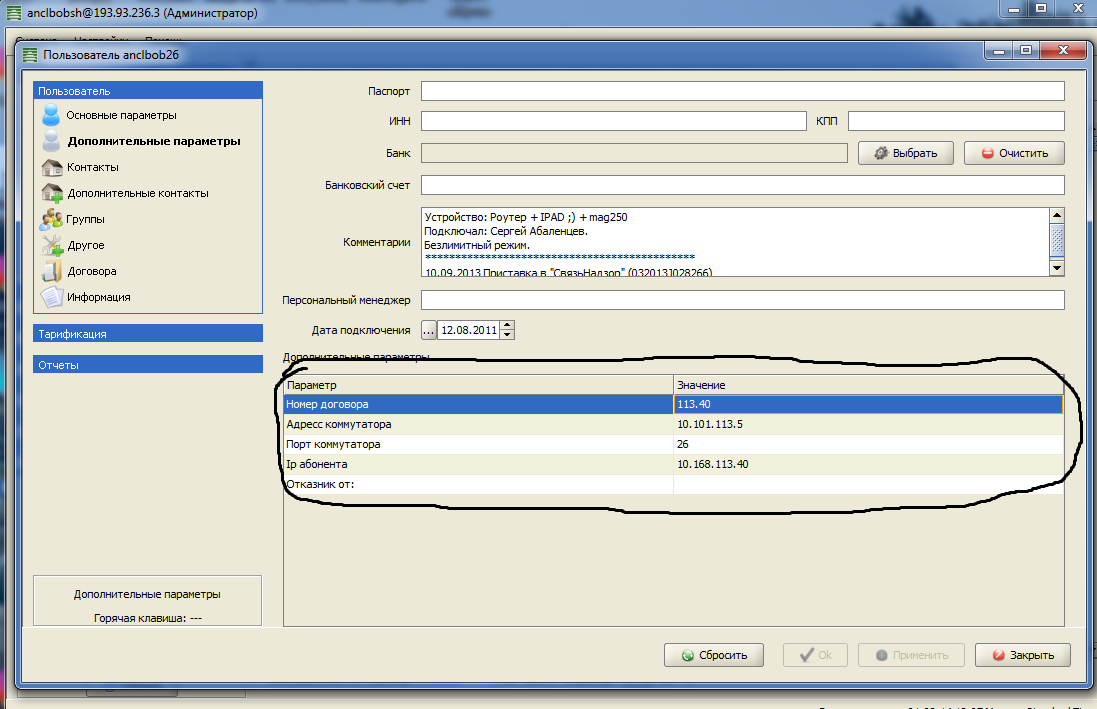Click the Значение column header

click(x=868, y=385)
